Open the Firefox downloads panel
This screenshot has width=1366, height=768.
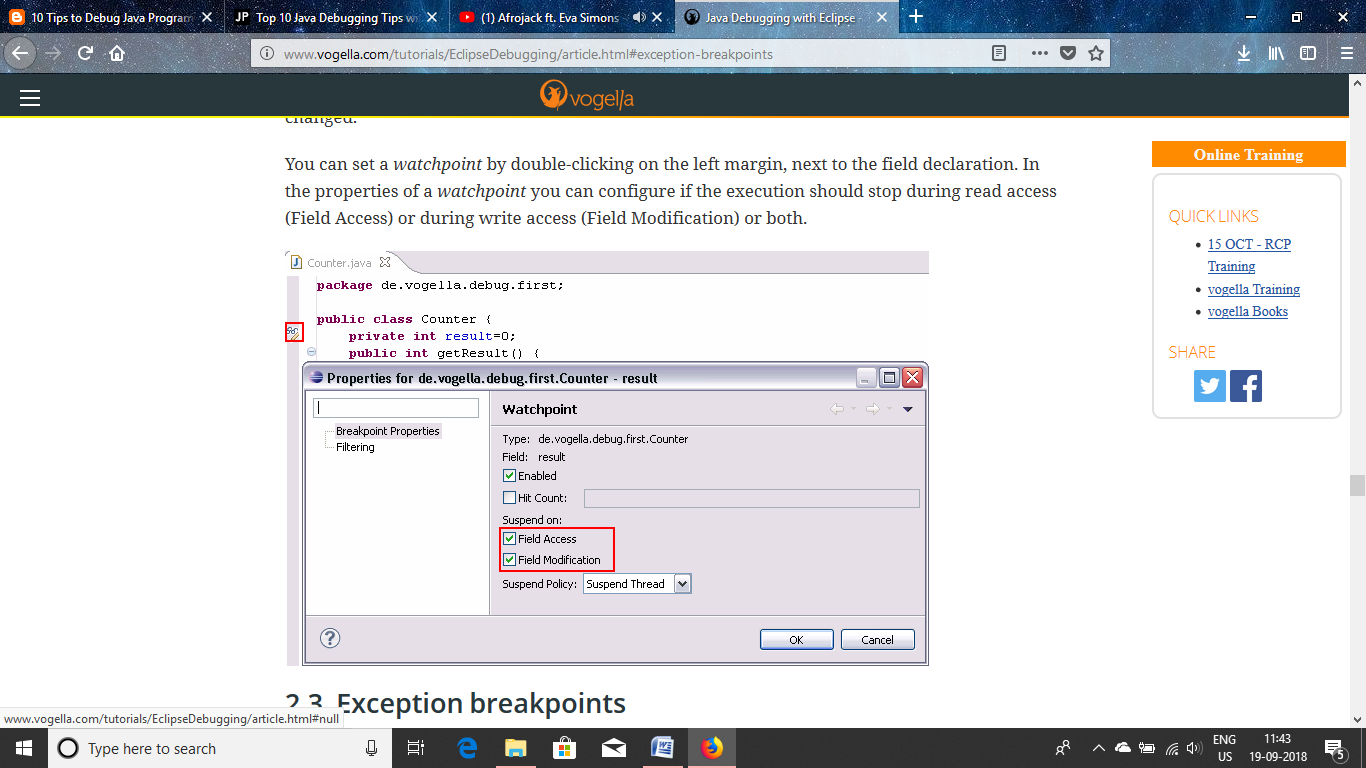tap(1244, 54)
